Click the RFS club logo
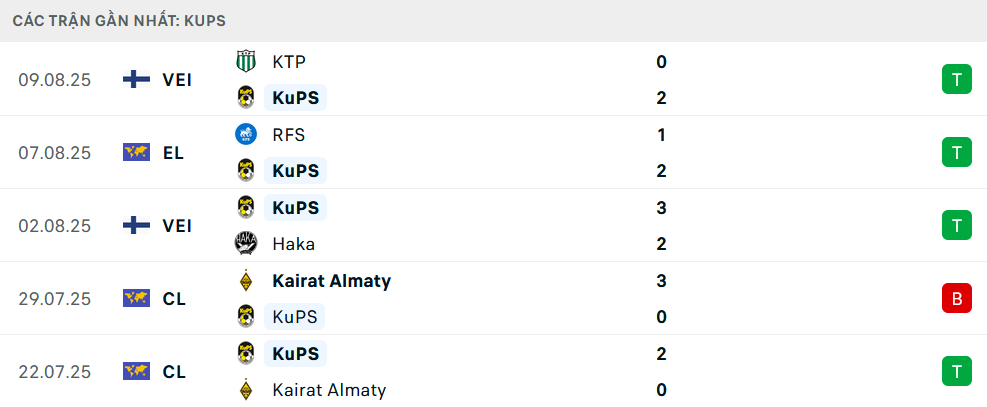 coord(245,135)
